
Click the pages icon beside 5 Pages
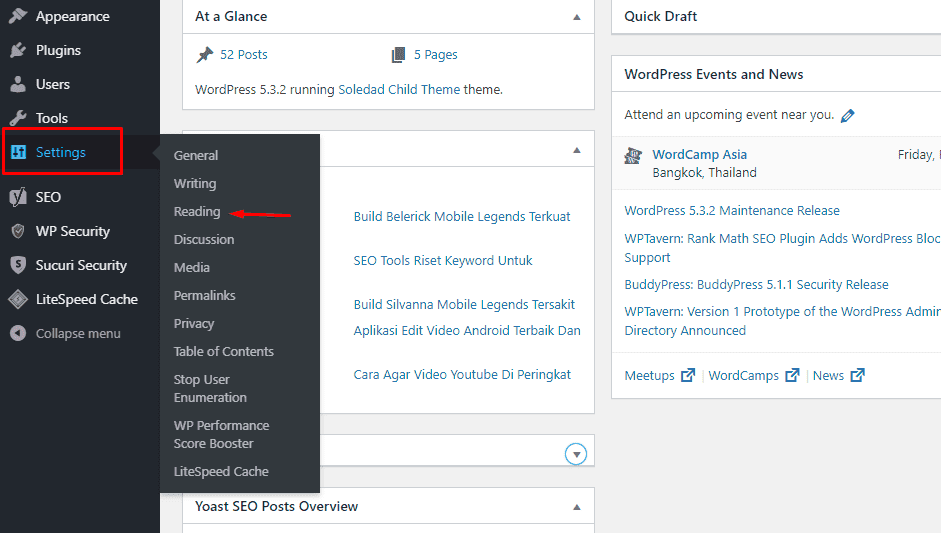(x=398, y=55)
